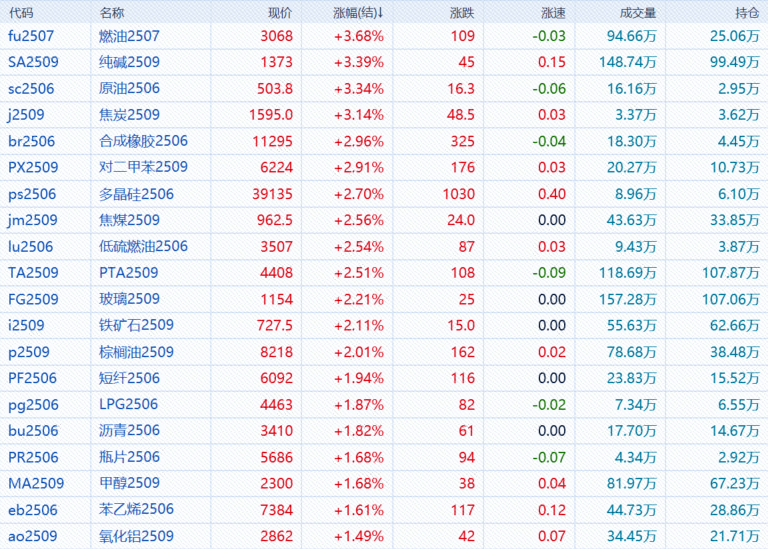
Task: Select 棕榈油2509 price value 8218
Action: [x=276, y=352]
